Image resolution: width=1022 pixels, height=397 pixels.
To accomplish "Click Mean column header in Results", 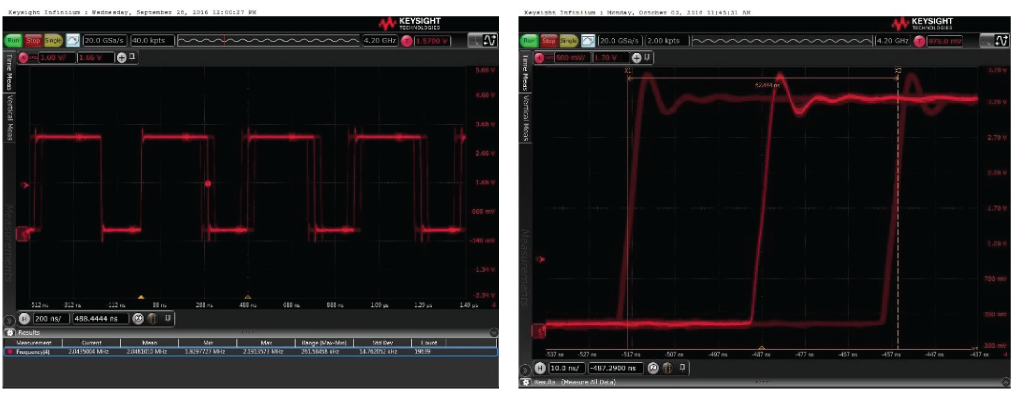I will 150,342.
